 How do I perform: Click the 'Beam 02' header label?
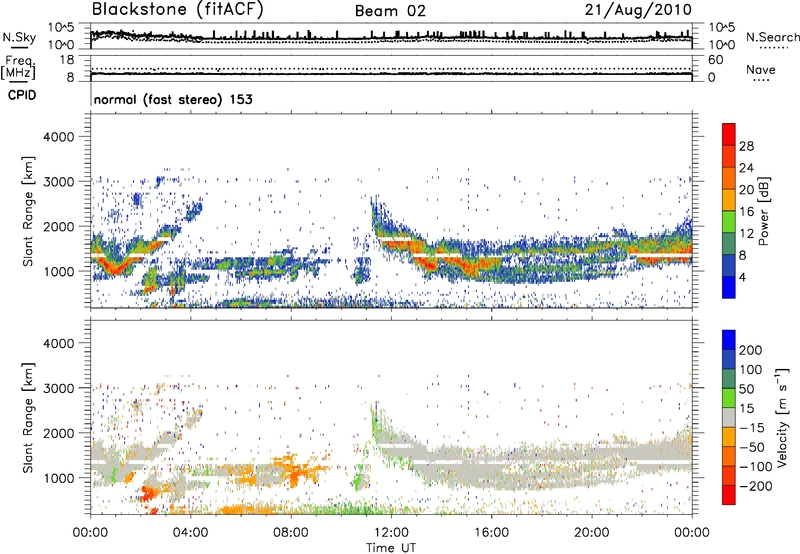point(390,11)
